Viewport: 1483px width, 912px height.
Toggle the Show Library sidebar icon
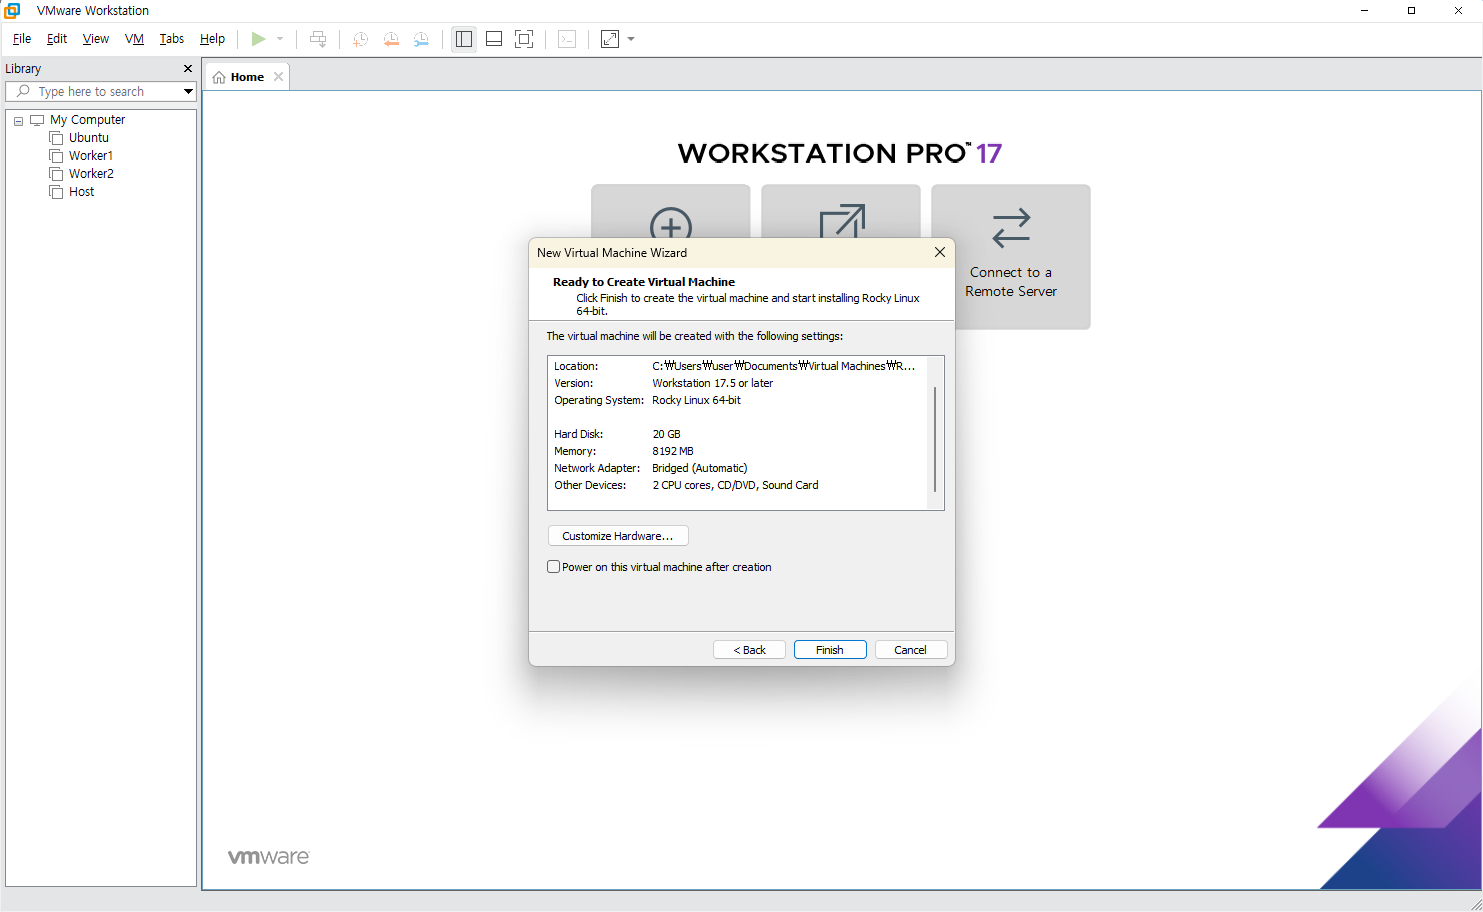(464, 39)
